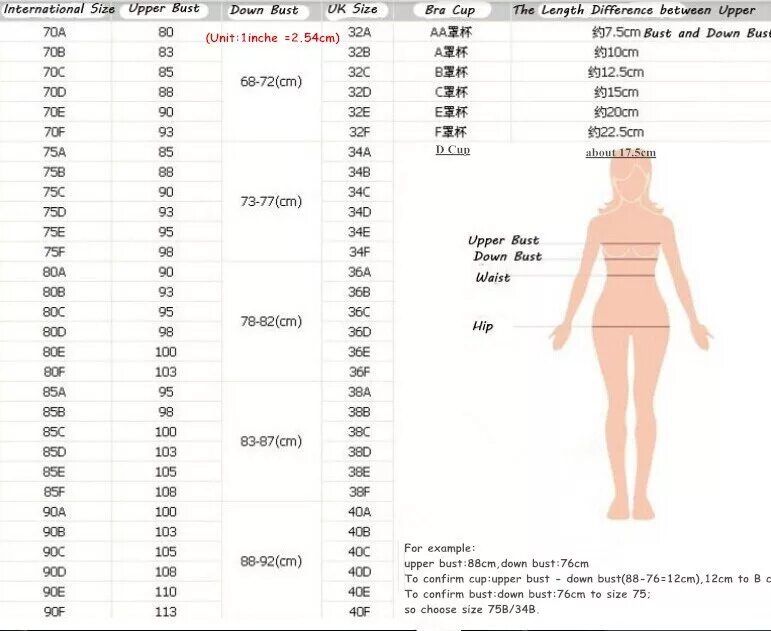This screenshot has width=771, height=631.
Task: Select the 75B international size cell
Action: (54, 172)
